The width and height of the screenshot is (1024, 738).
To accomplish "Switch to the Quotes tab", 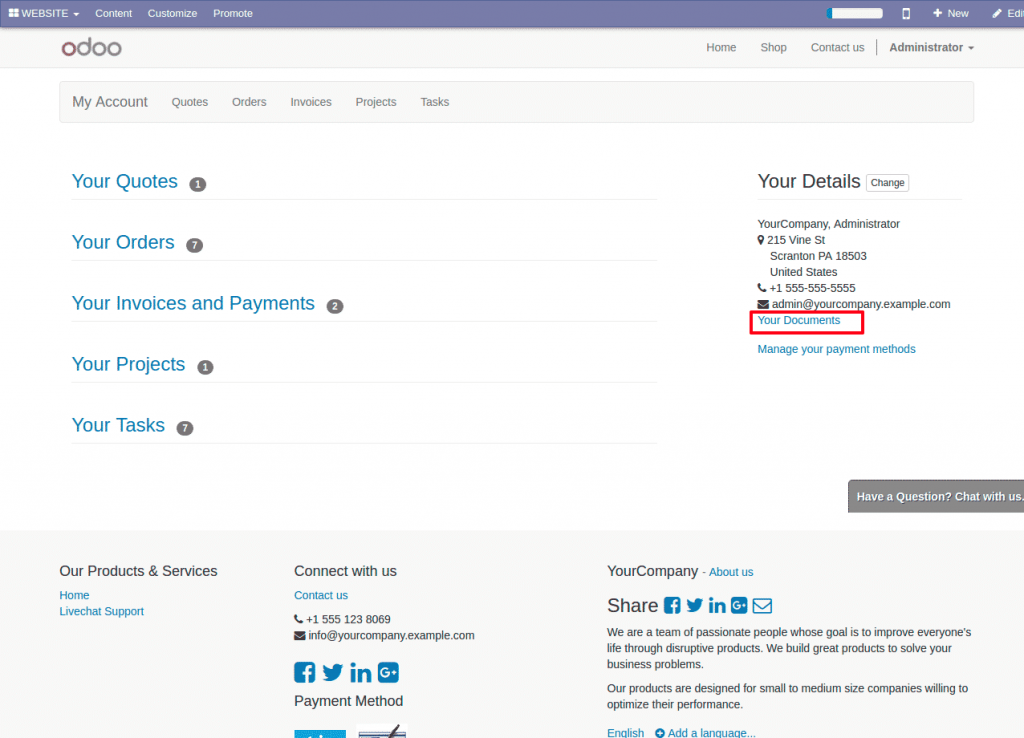I will point(190,102).
